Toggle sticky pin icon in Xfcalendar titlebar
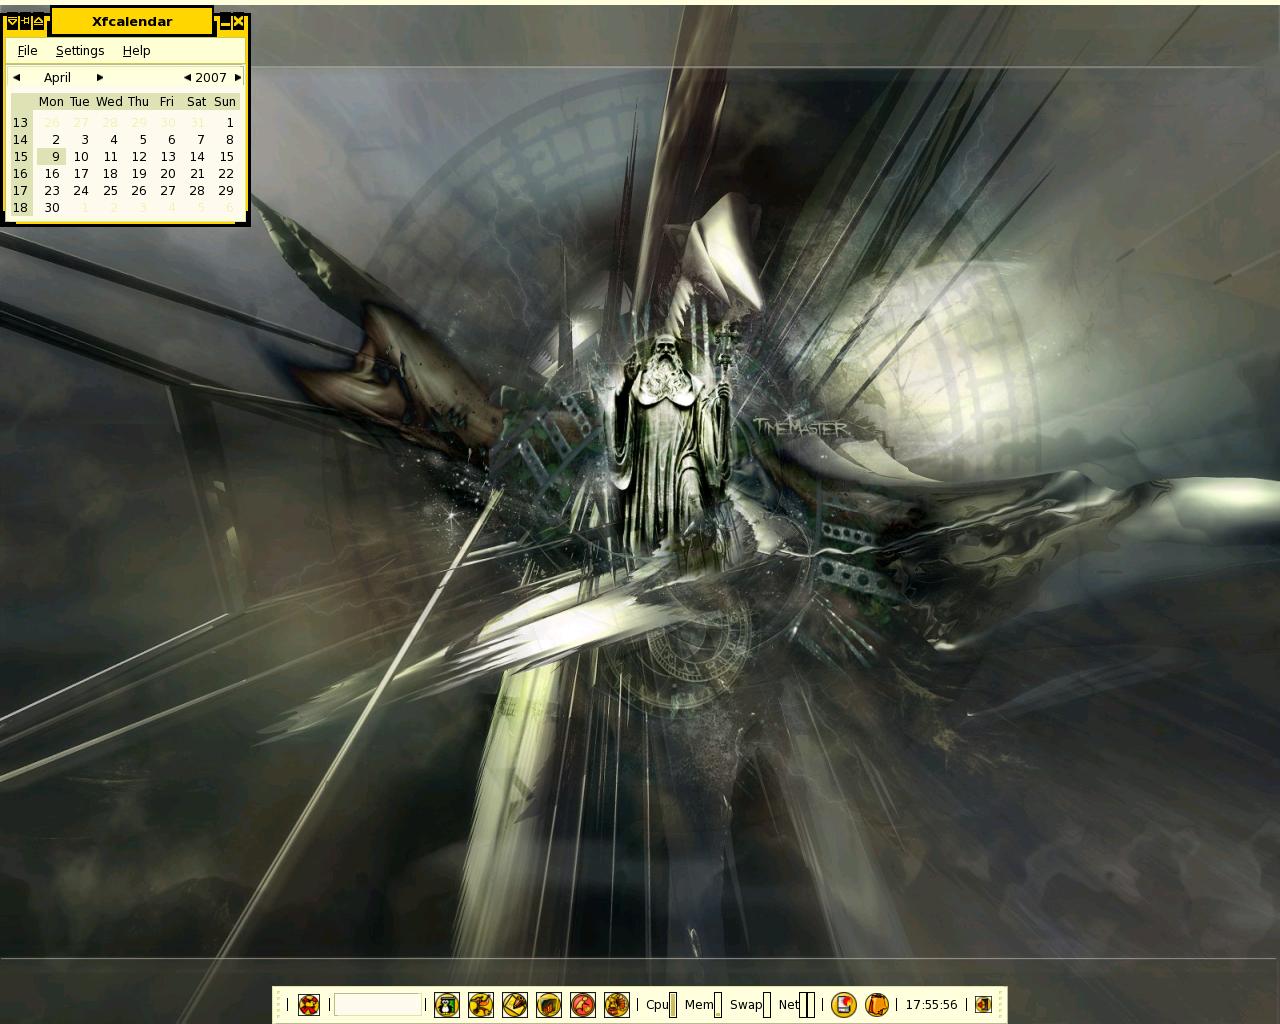Image resolution: width=1280 pixels, height=1024 pixels. coord(25,21)
